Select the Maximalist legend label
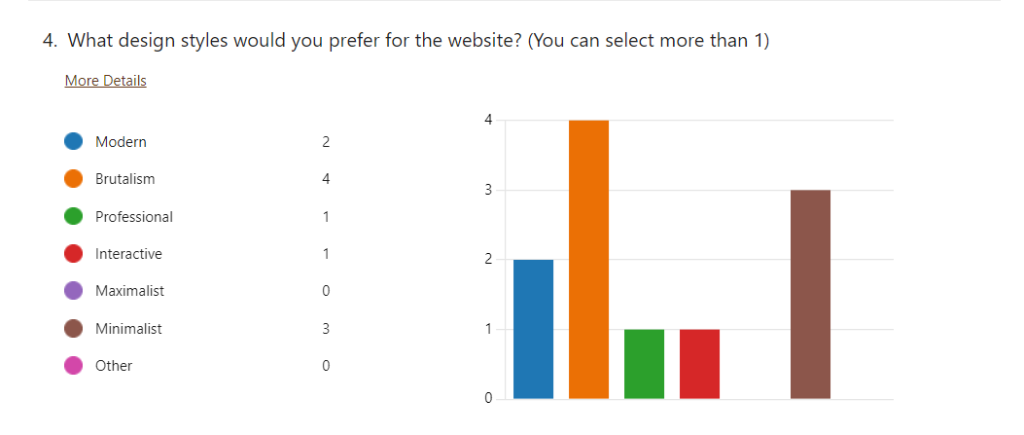This screenshot has width=1024, height=435. [x=130, y=291]
